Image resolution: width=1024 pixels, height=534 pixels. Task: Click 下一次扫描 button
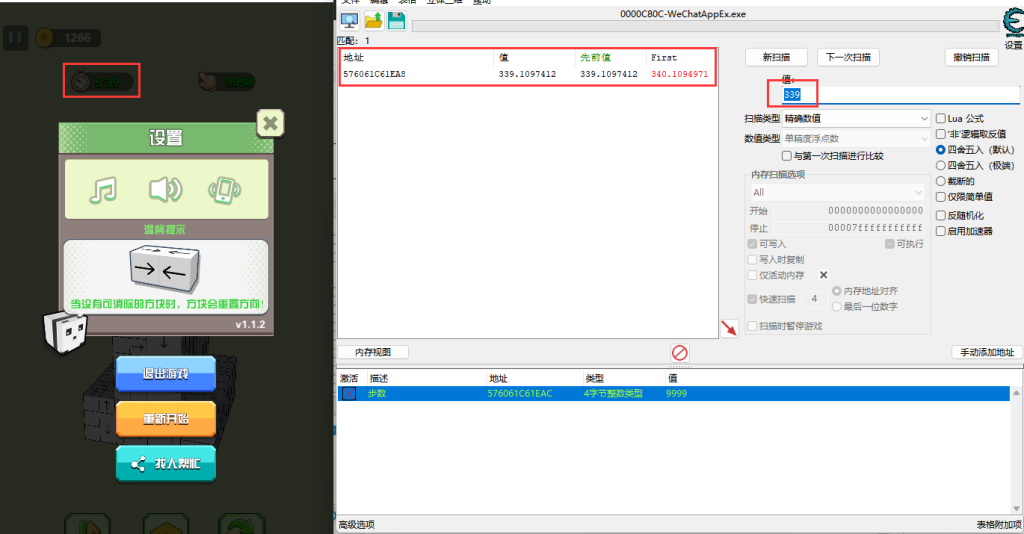[x=848, y=57]
